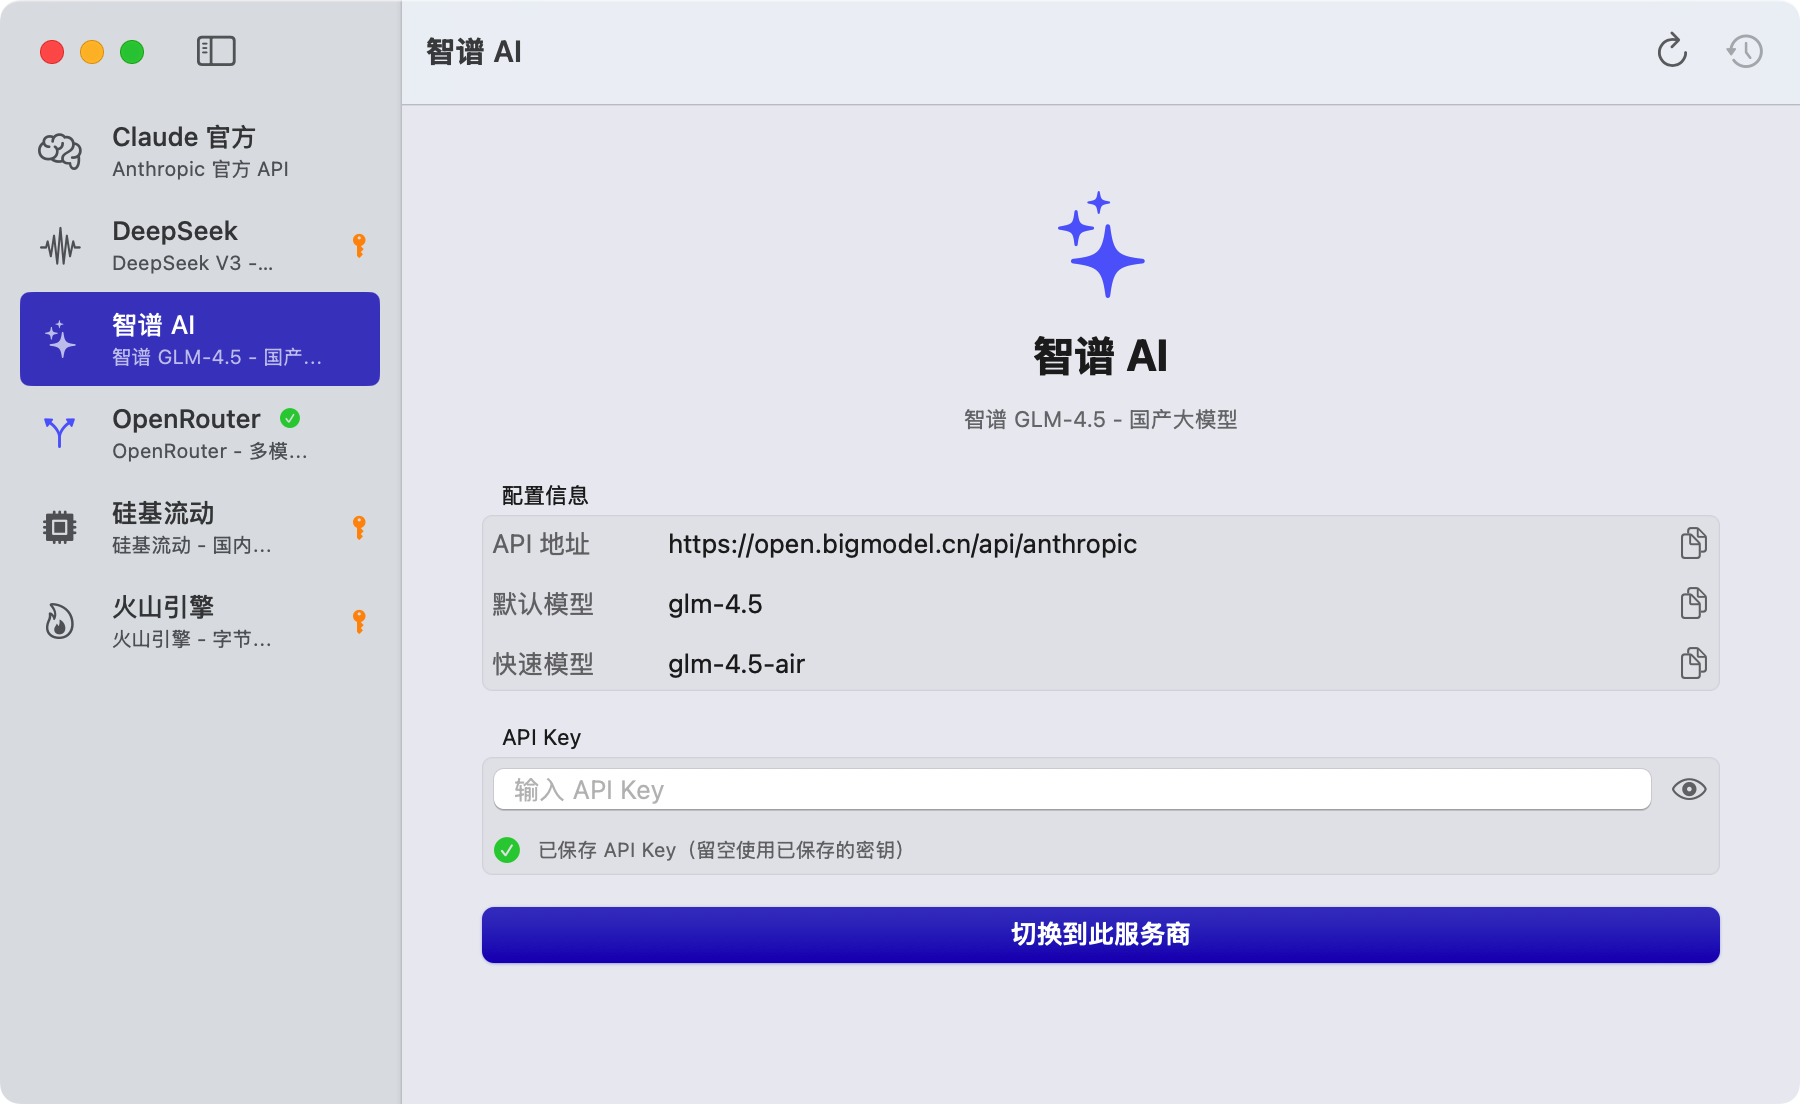The width and height of the screenshot is (1800, 1104).
Task: Select 火山引擎 provider in sidebar
Action: pyautogui.click(x=200, y=621)
